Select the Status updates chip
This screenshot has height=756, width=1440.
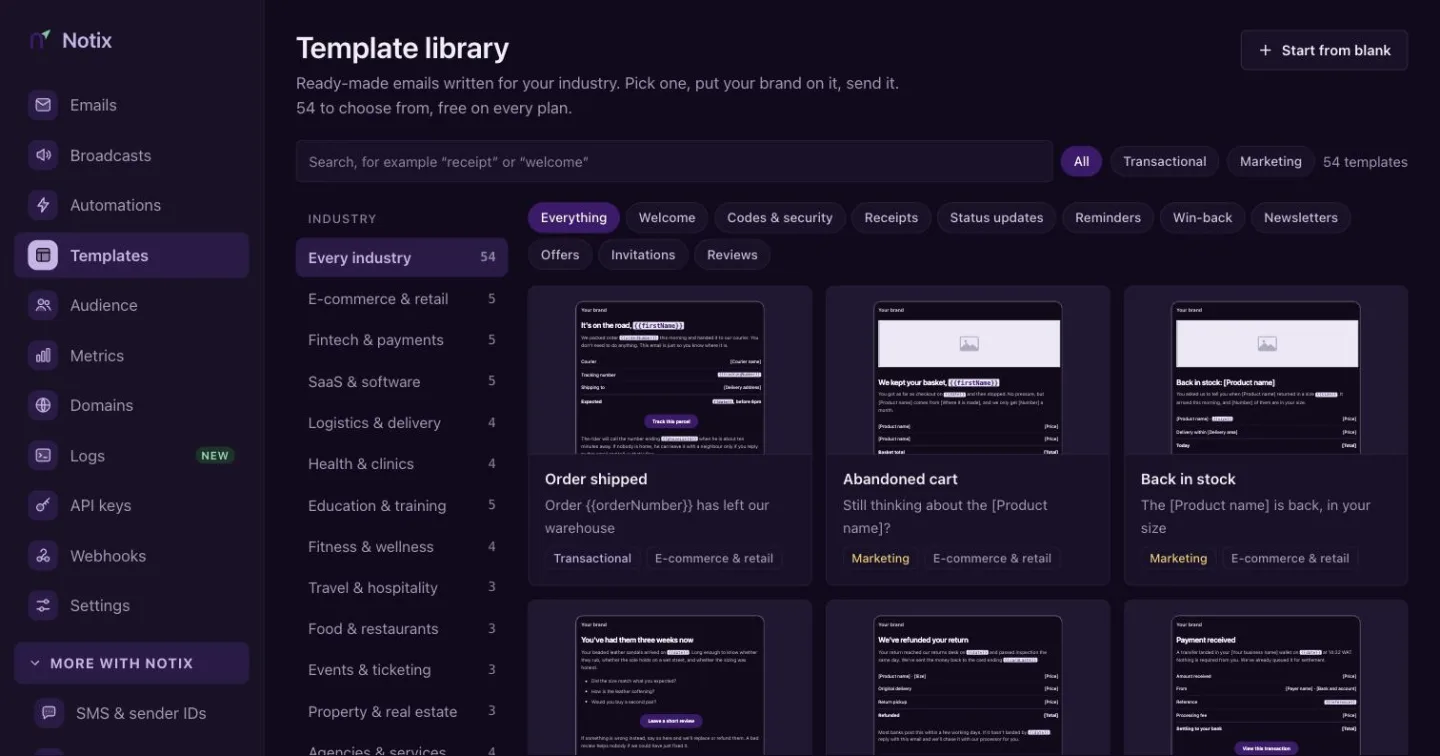coord(996,218)
